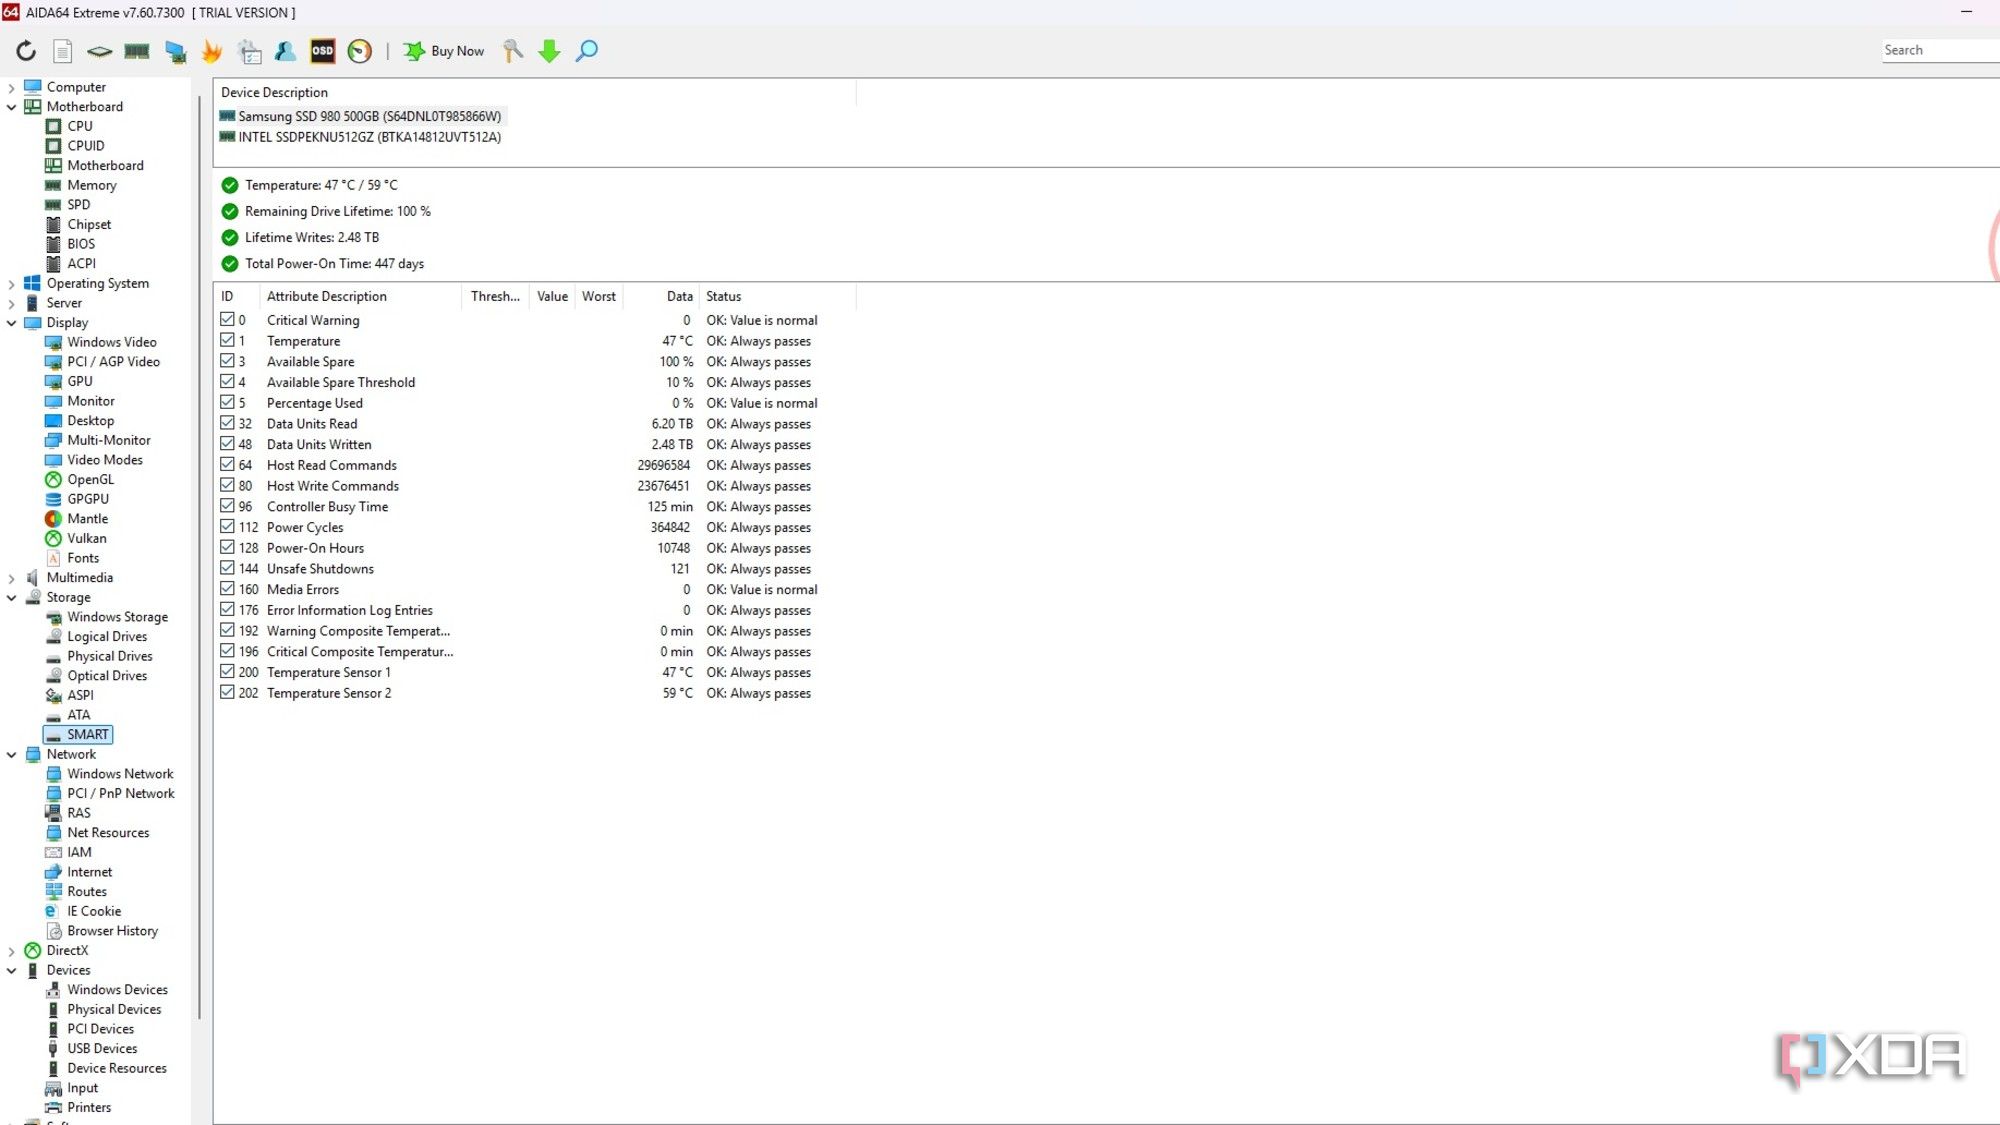
Task: Expand the Operating System tree node
Action: click(x=11, y=284)
